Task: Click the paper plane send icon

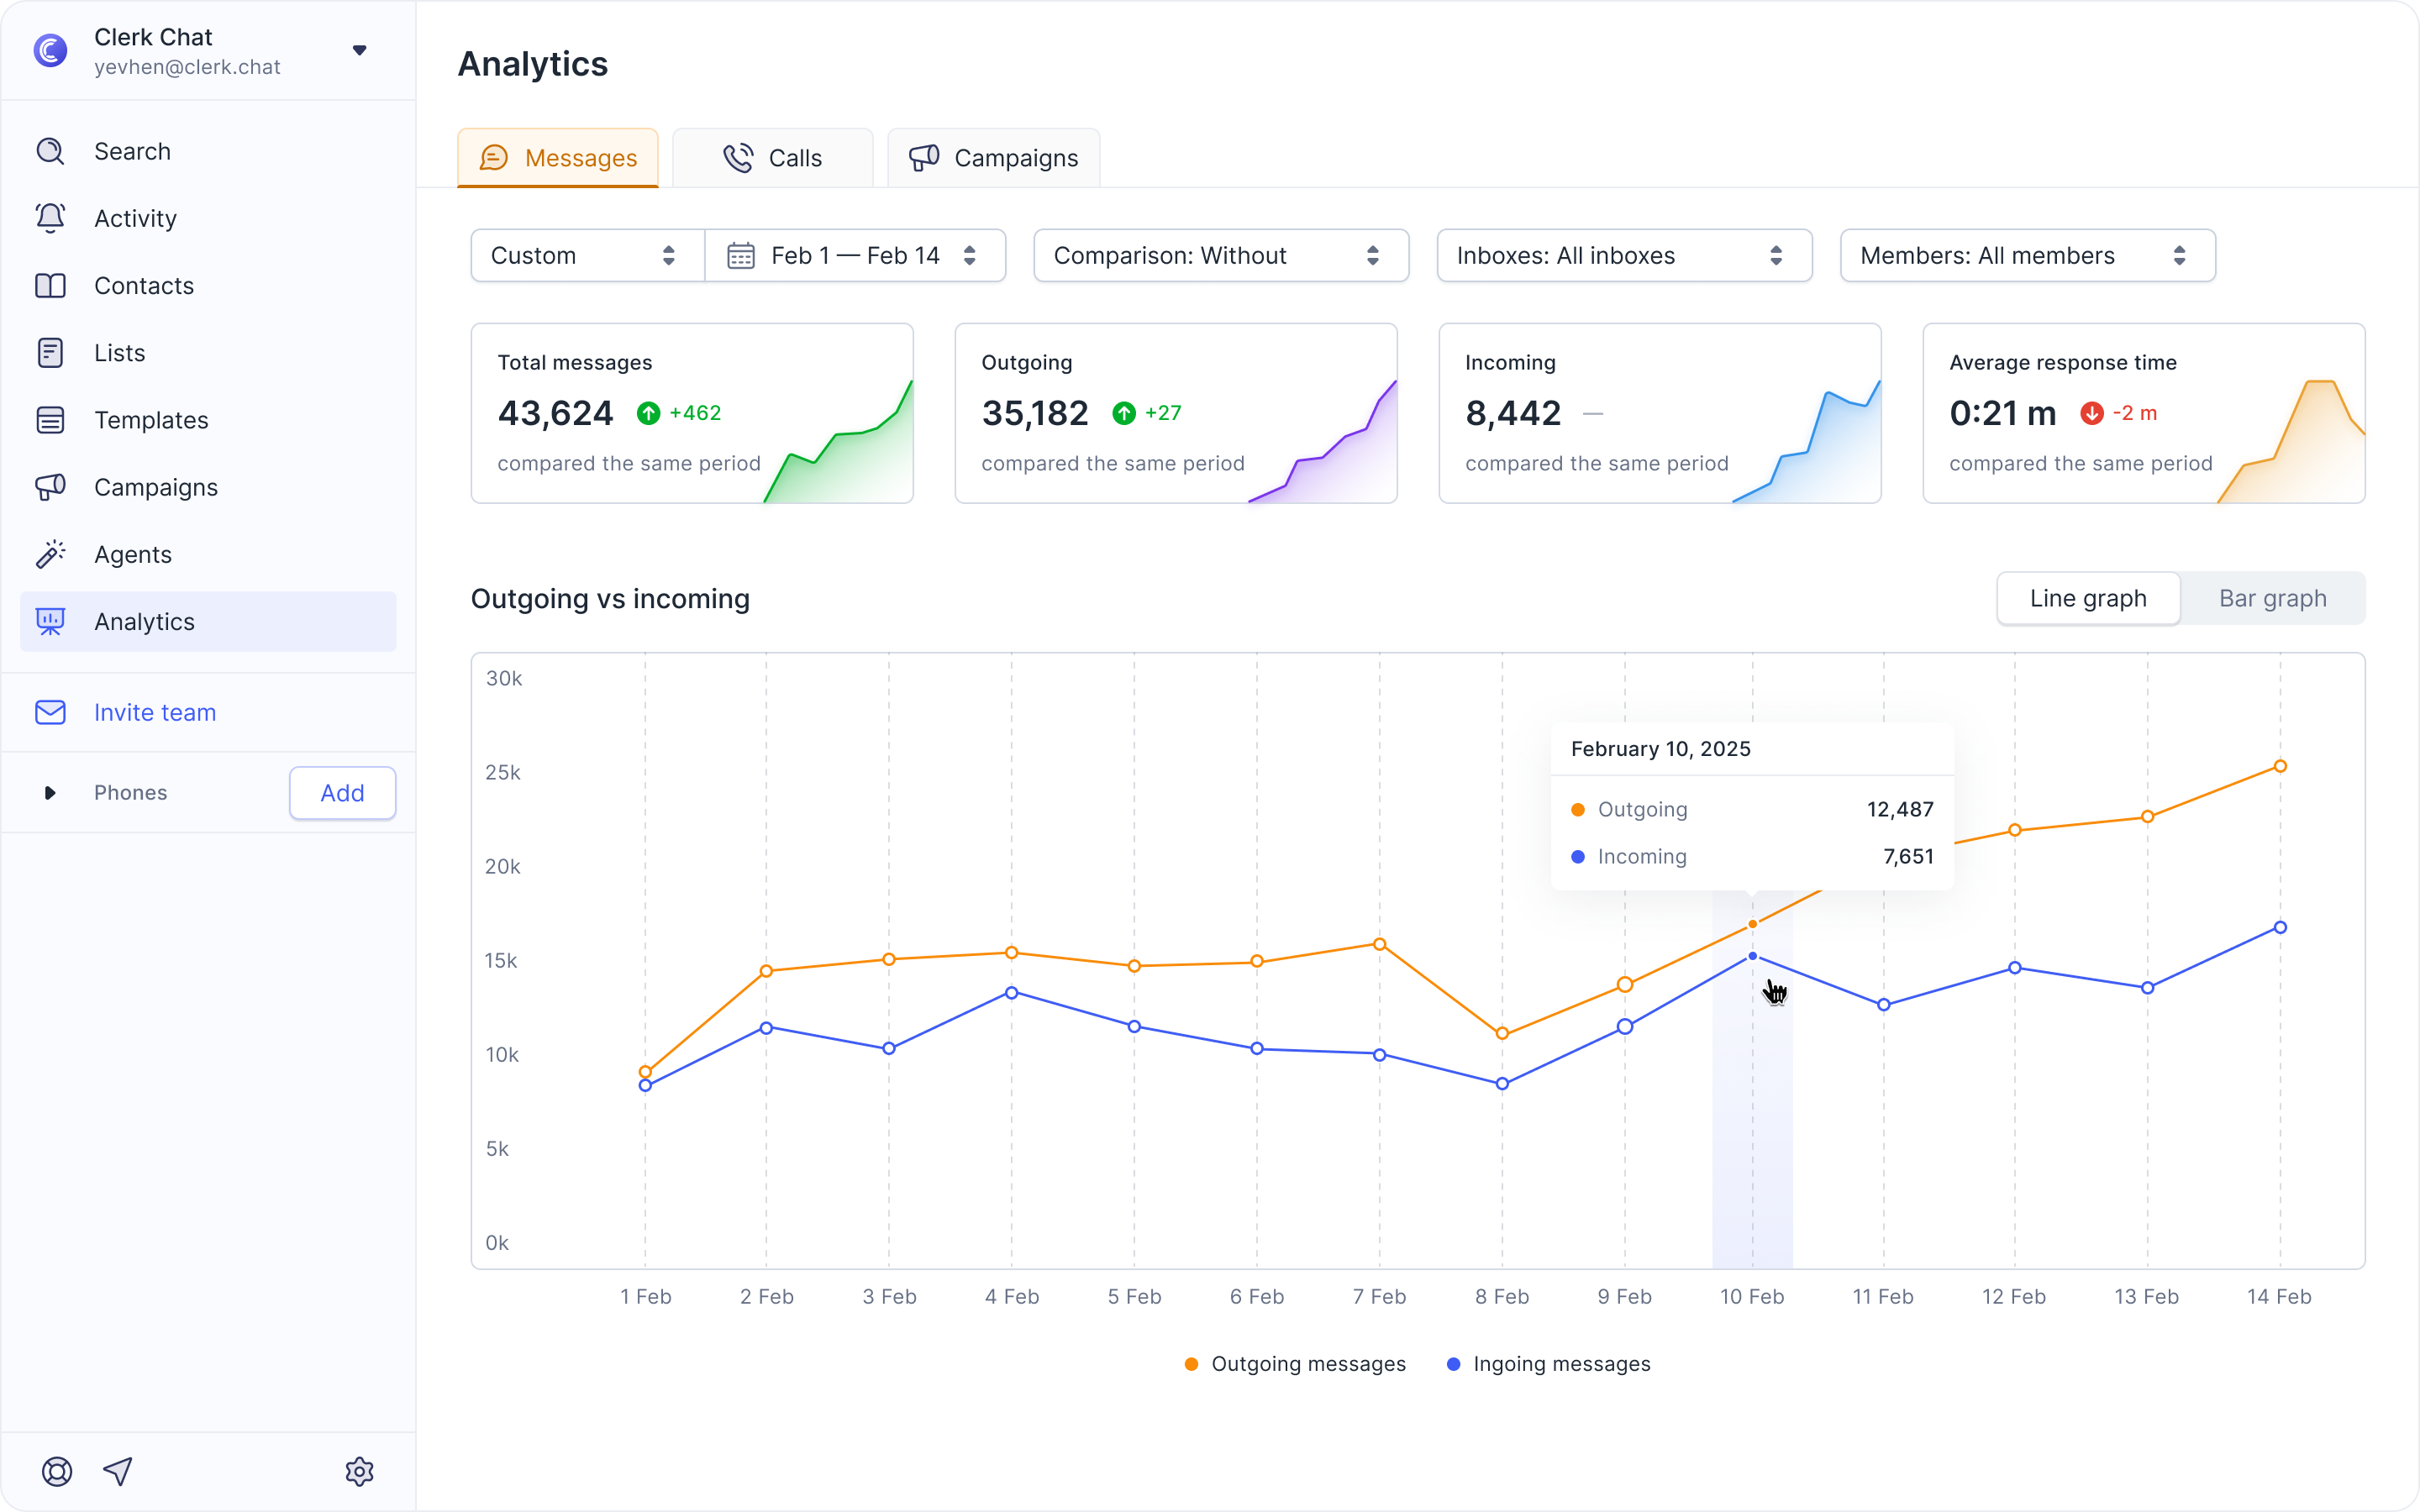Action: pos(118,1471)
